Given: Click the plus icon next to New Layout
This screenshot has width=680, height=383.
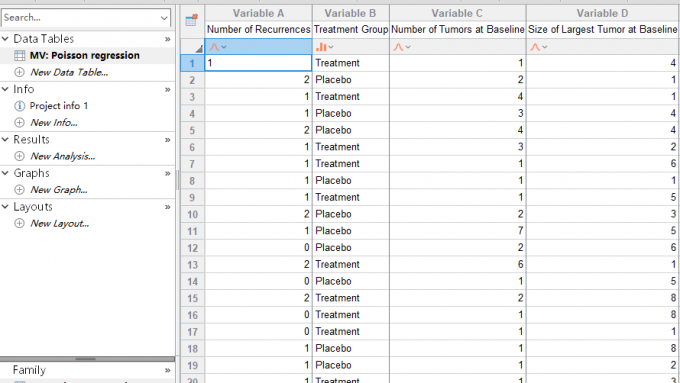Looking at the screenshot, I should click(x=20, y=223).
